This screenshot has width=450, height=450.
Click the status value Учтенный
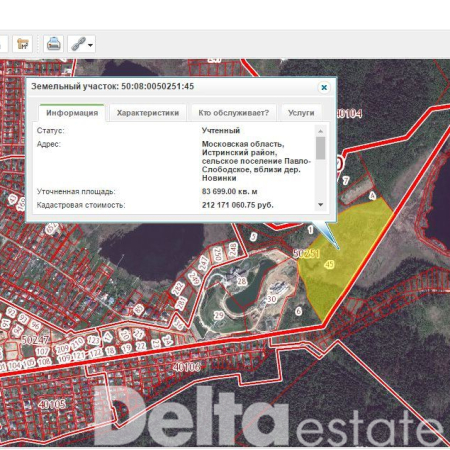(x=221, y=131)
